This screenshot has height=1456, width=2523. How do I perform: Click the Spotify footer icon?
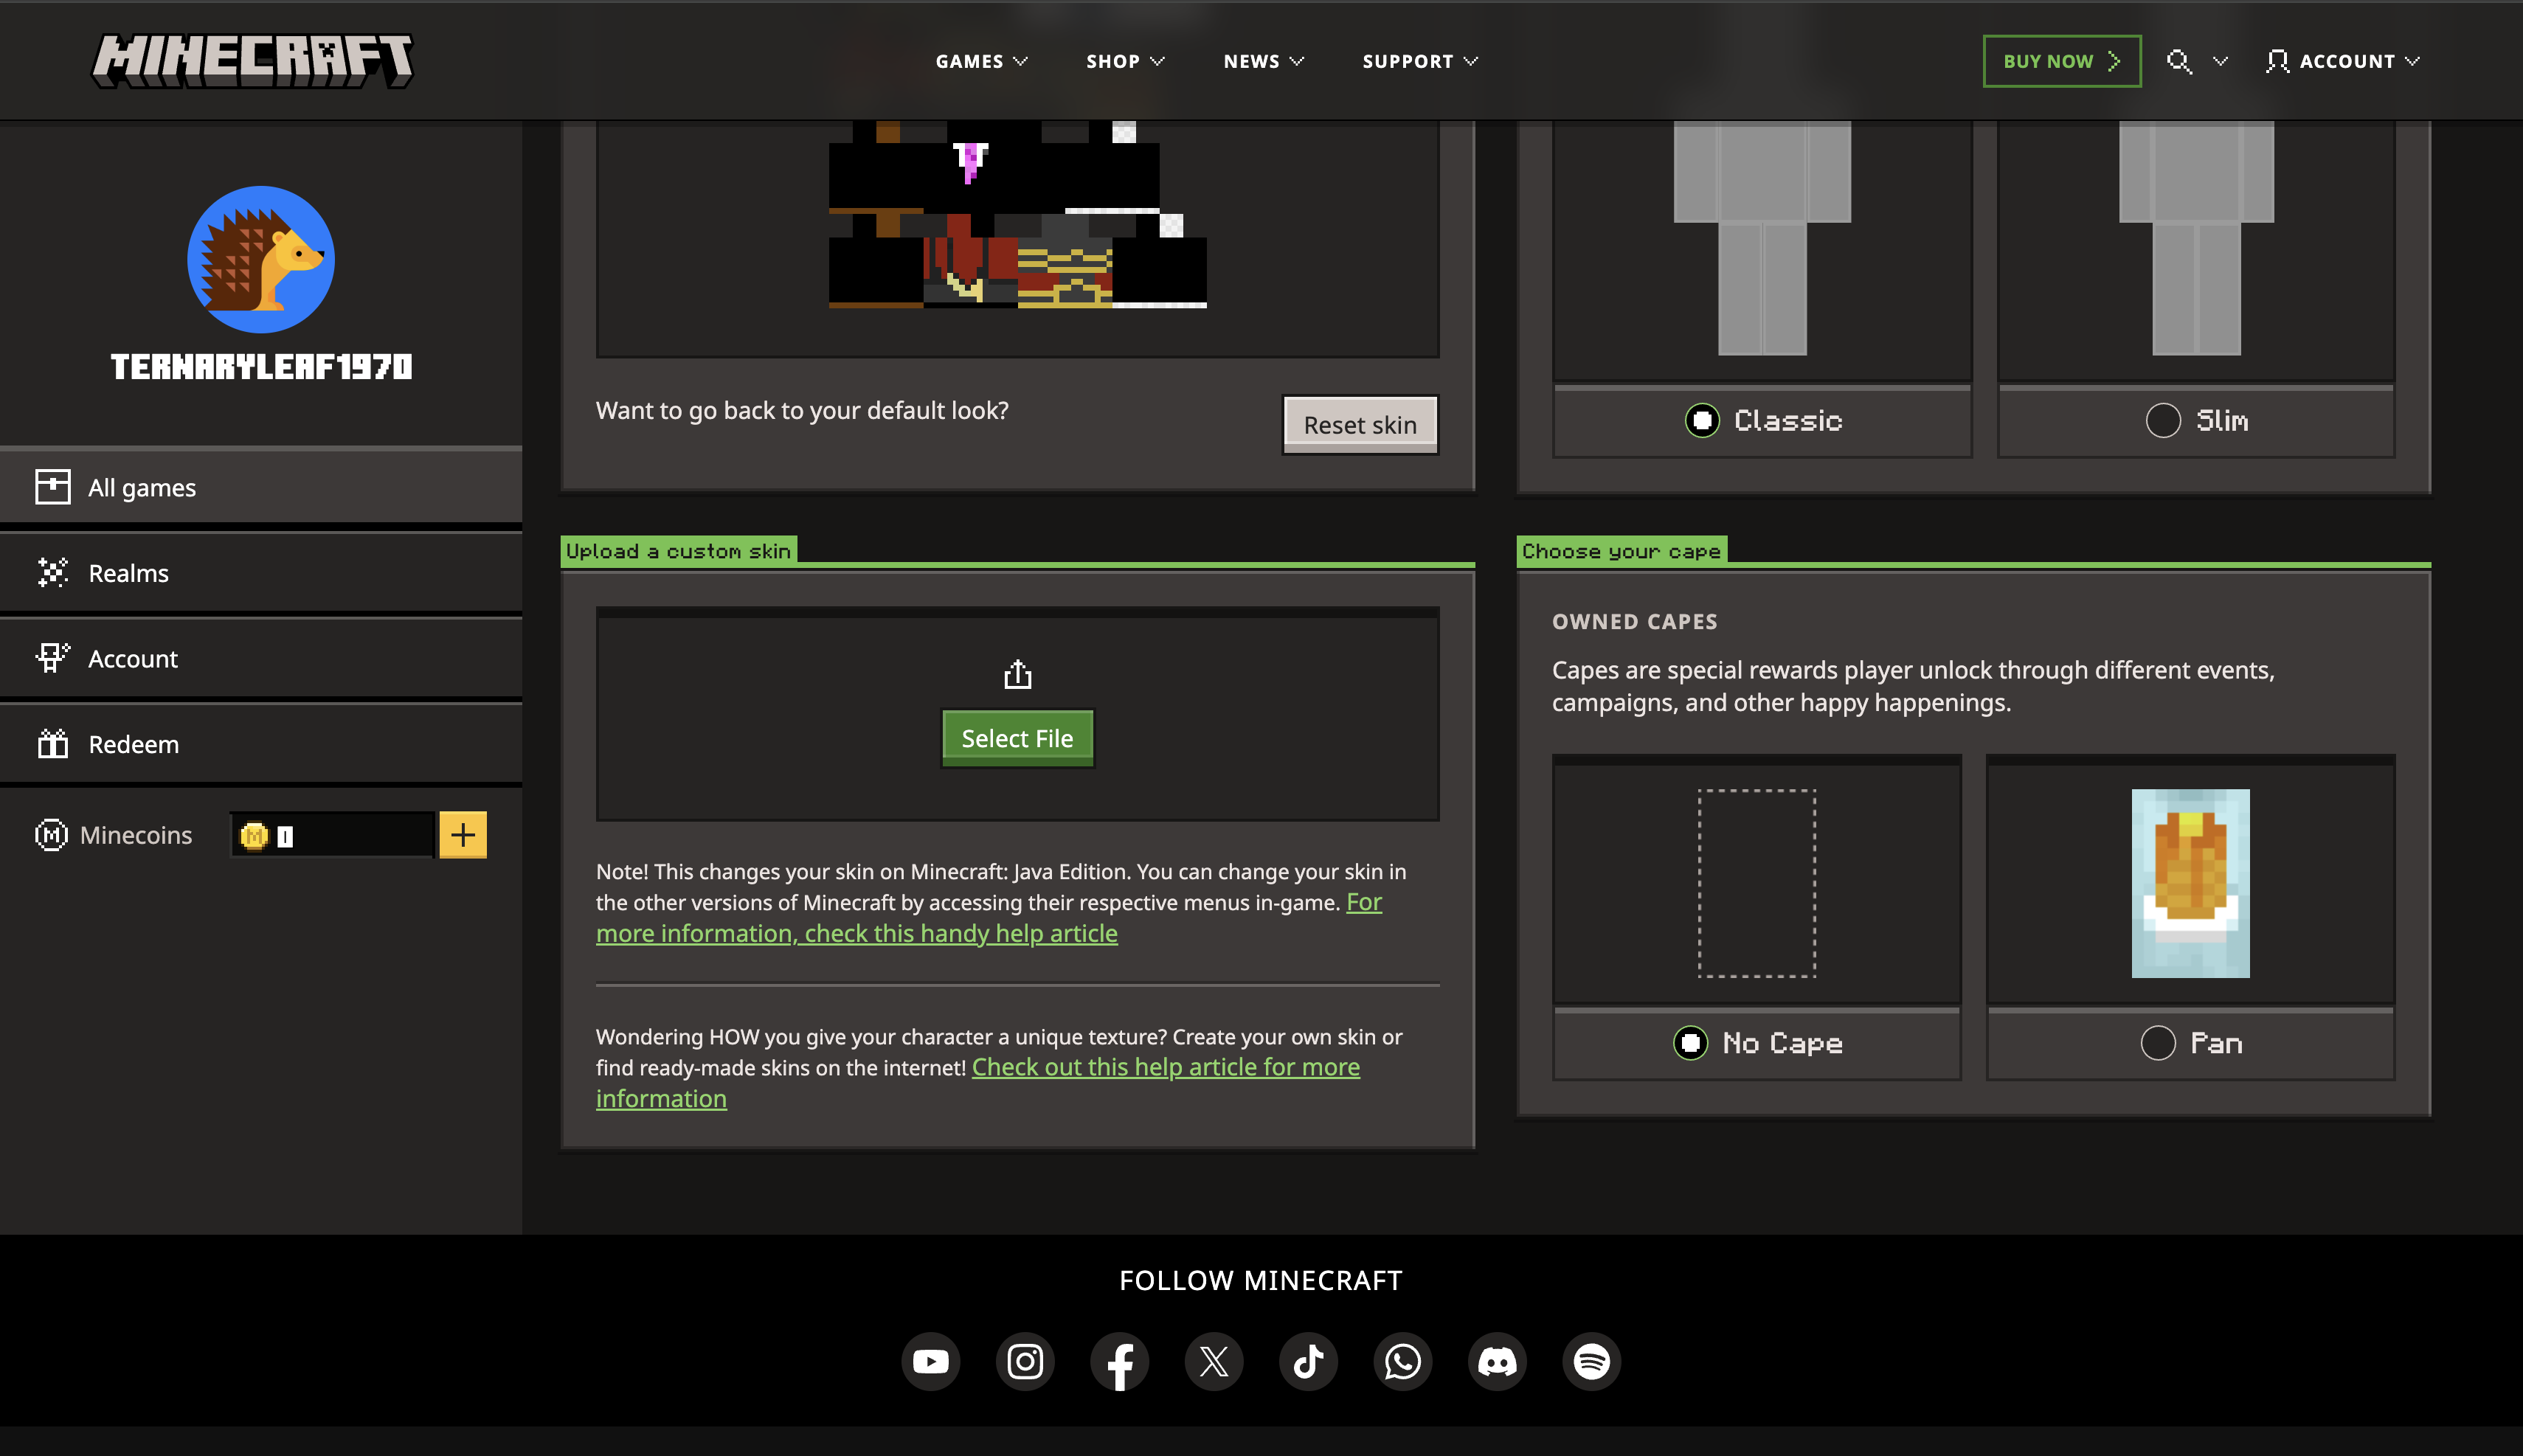coord(1591,1361)
